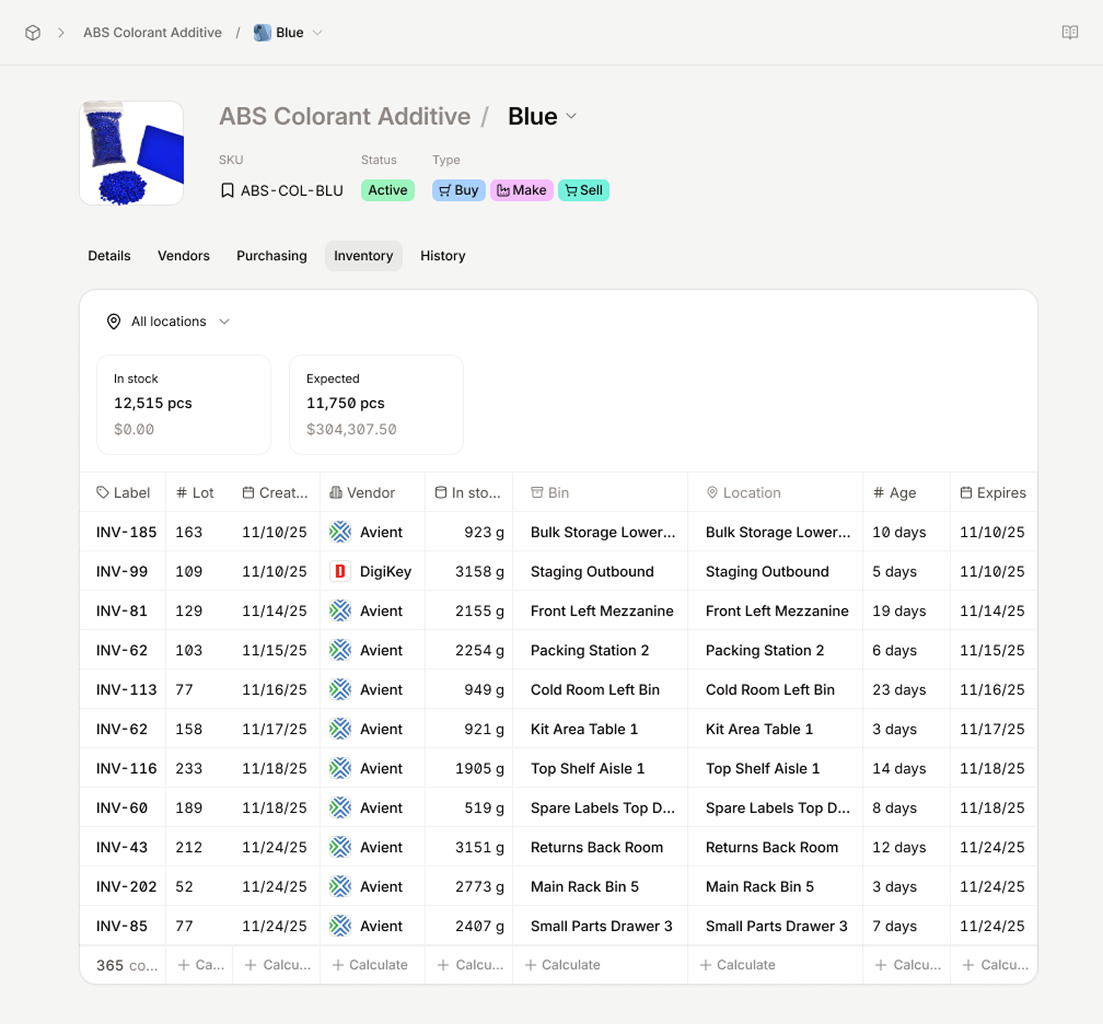Viewport: 1103px width, 1024px height.
Task: Click the Avient logo in INV-81 row
Action: pyautogui.click(x=340, y=611)
